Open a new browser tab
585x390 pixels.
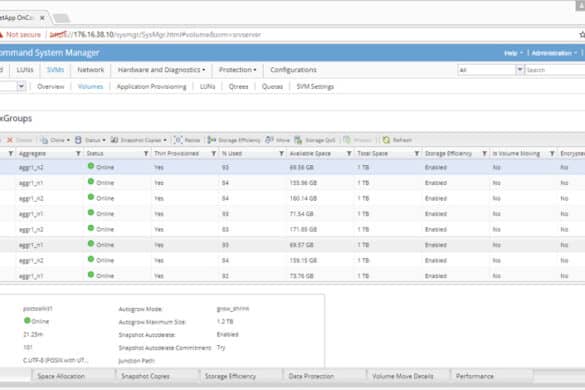(61, 18)
